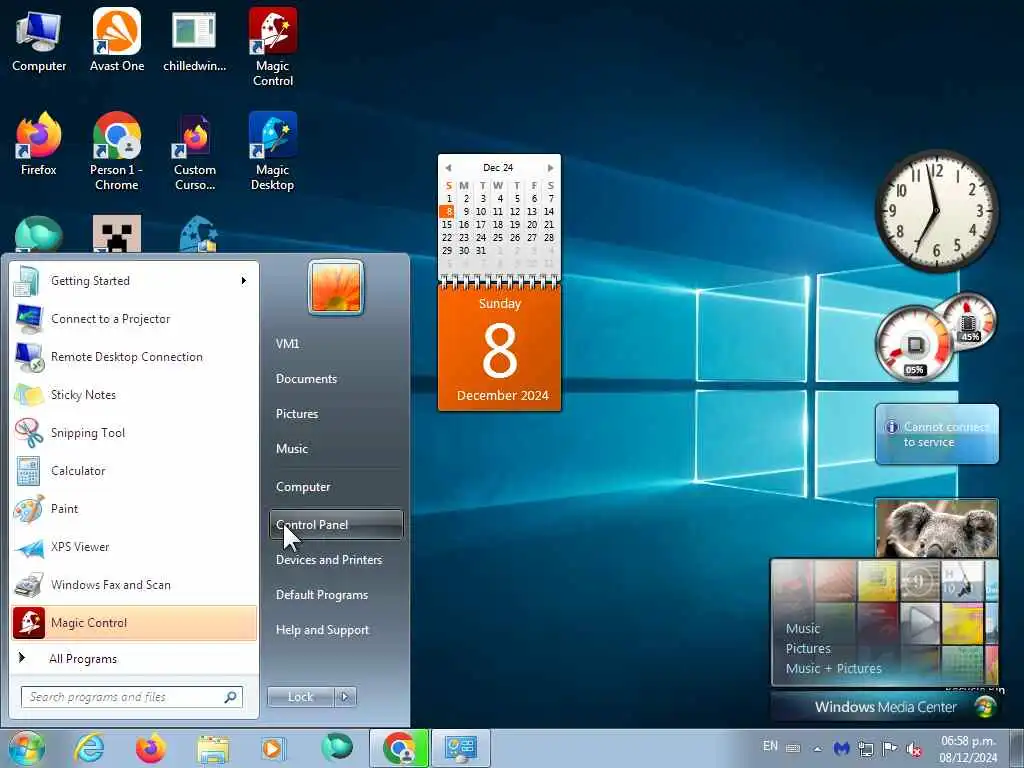The width and height of the screenshot is (1024, 768).
Task: Switch to Chrome in the taskbar
Action: 399,748
